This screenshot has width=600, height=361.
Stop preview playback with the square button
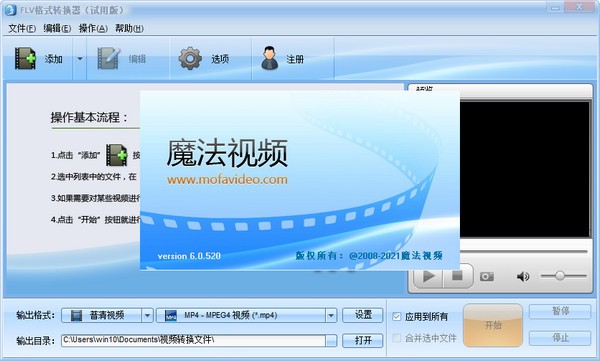click(457, 276)
